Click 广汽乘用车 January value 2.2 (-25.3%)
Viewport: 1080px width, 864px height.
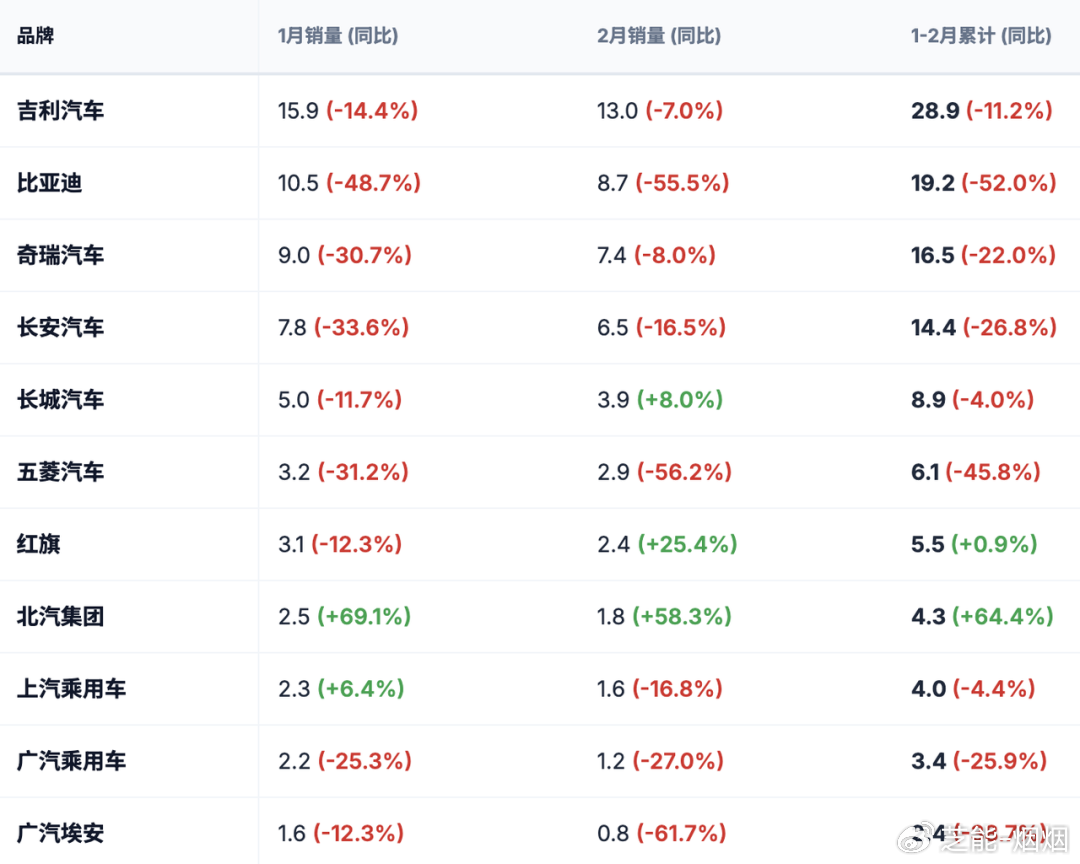(x=344, y=761)
